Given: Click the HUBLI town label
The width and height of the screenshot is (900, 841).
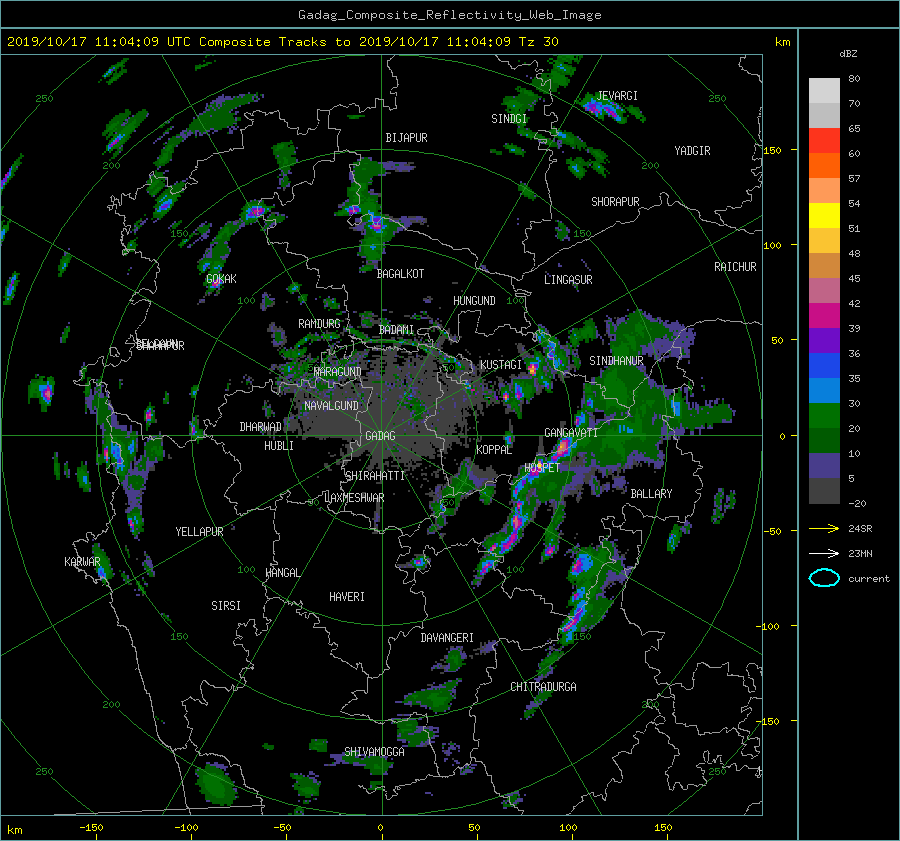Looking at the screenshot, I should click(279, 446).
